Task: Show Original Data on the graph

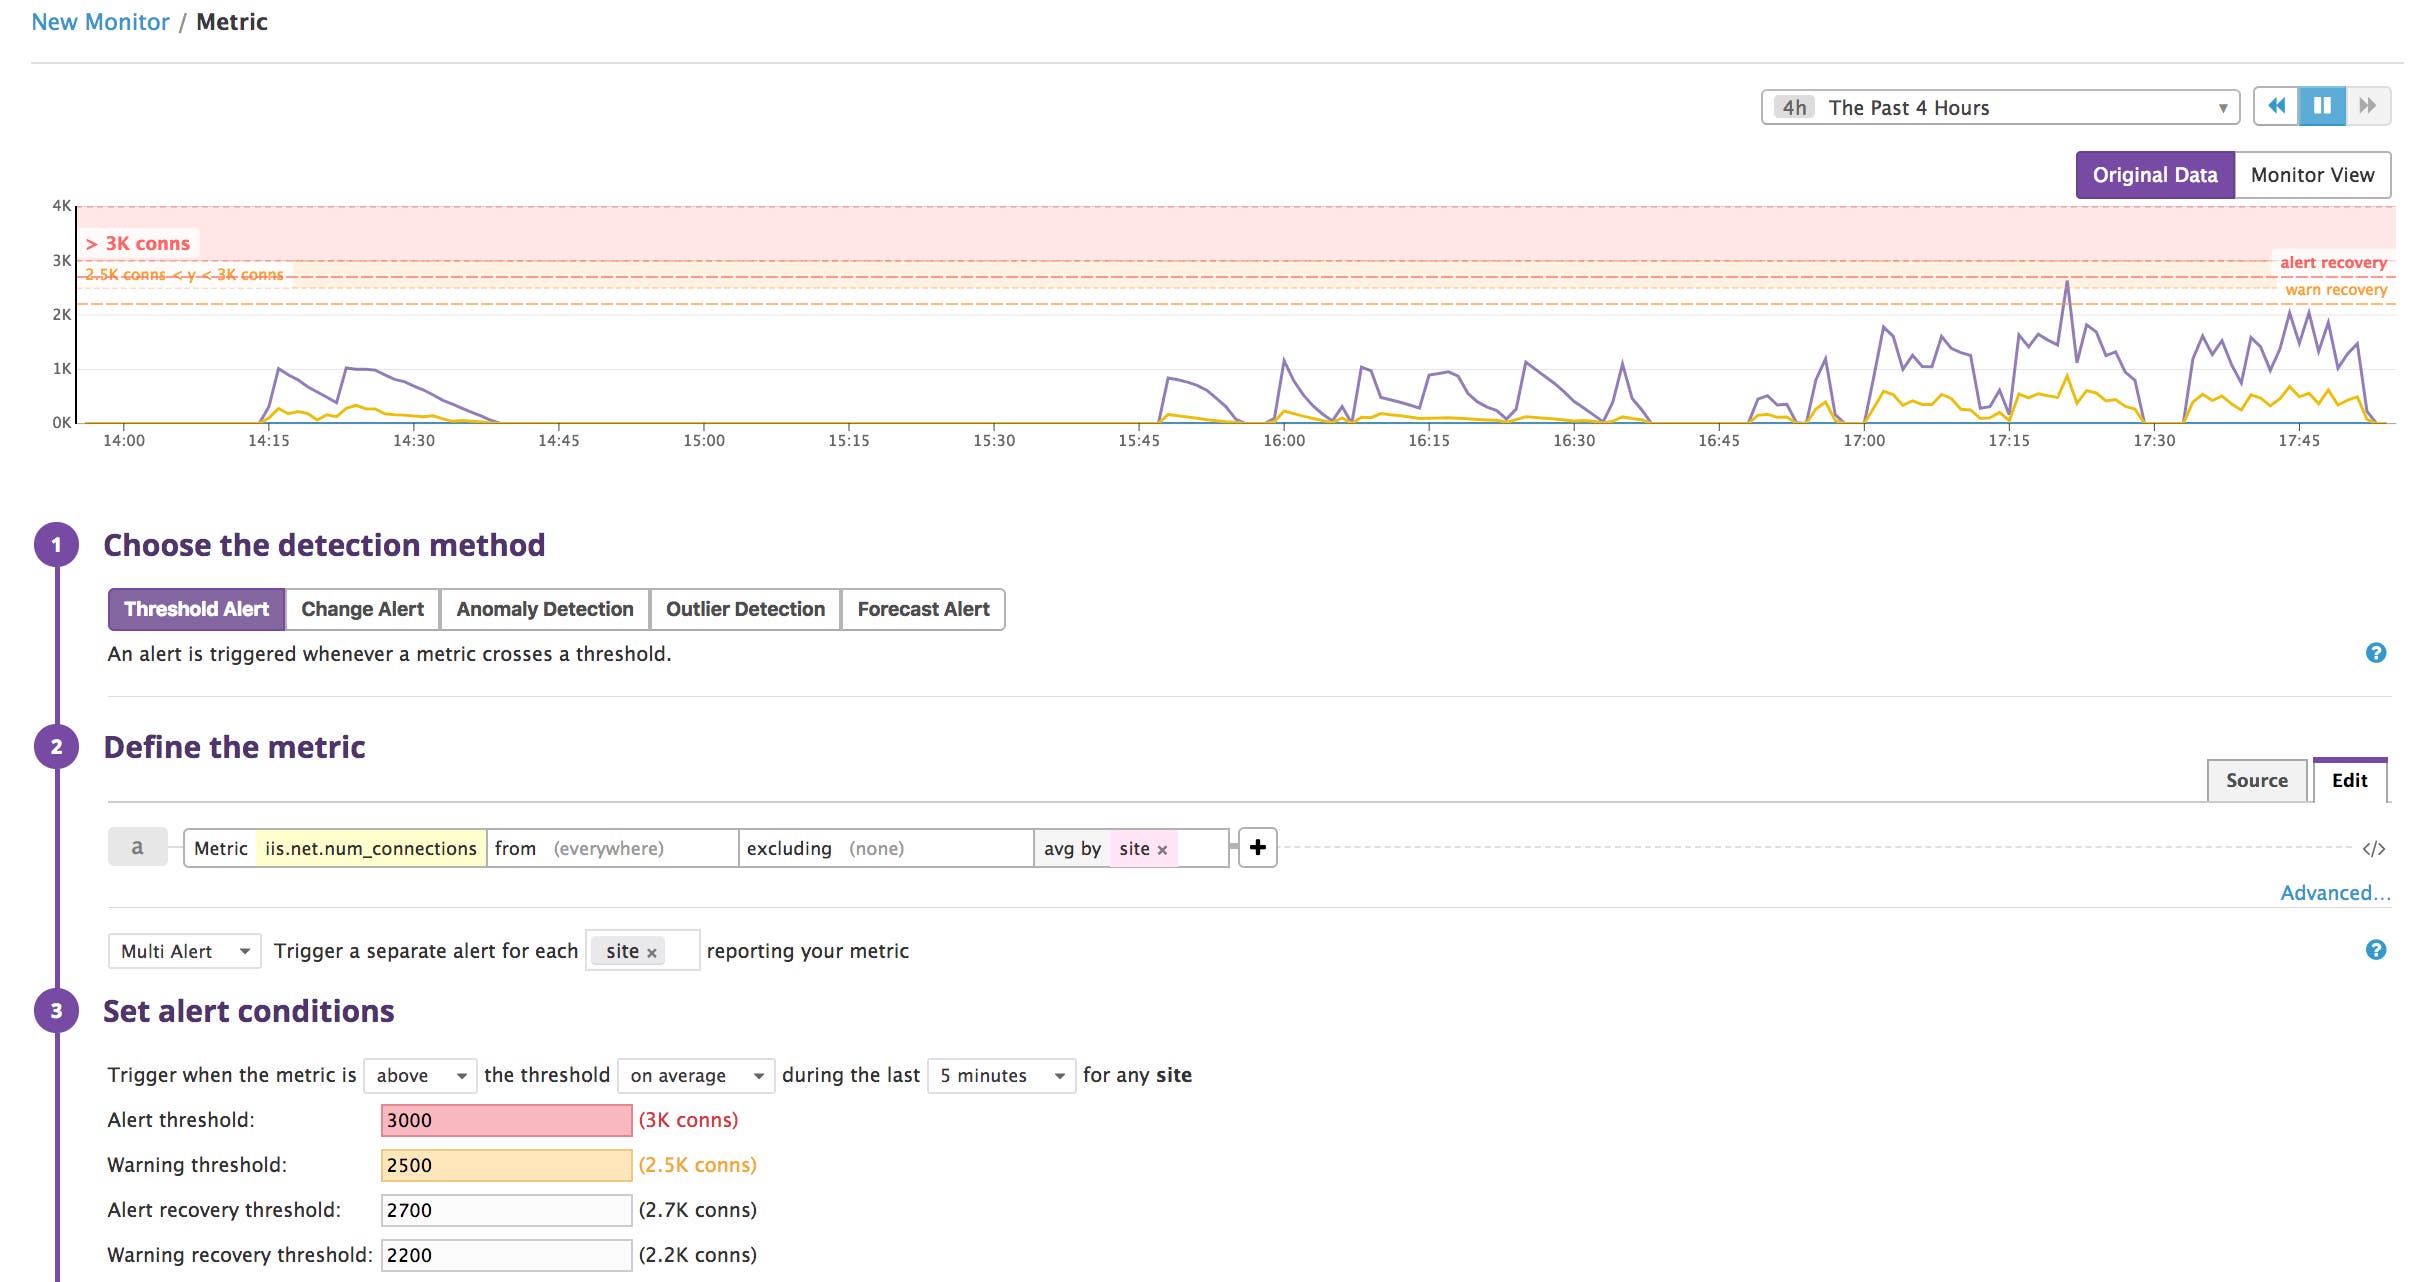Action: click(2155, 174)
